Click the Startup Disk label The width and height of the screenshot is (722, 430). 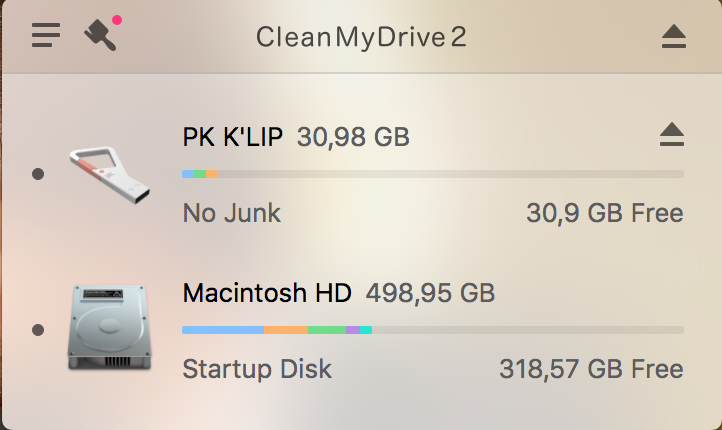(x=257, y=369)
